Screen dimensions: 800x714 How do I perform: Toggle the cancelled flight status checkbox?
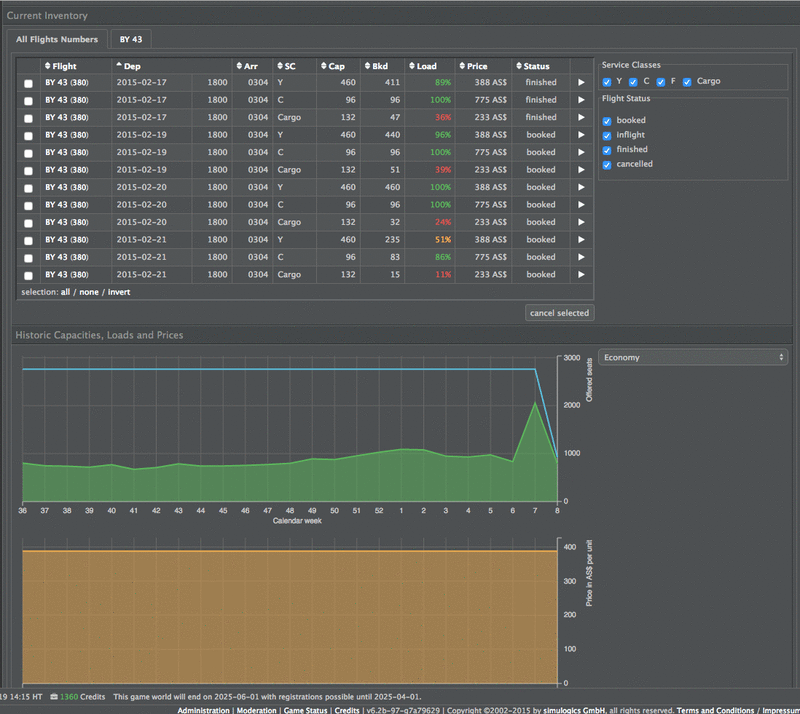(x=607, y=164)
